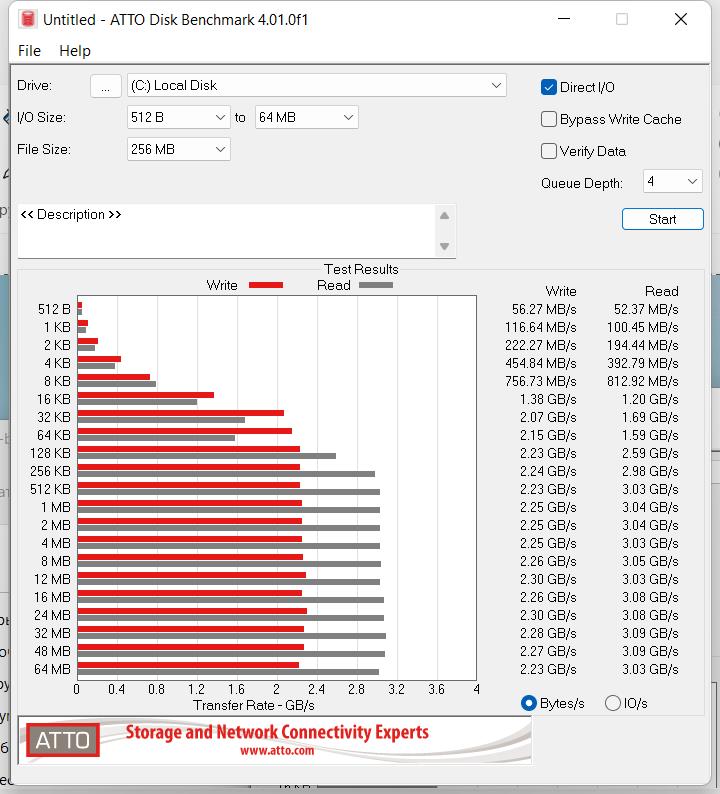Open the www.atto.com link in banner

(x=277, y=750)
